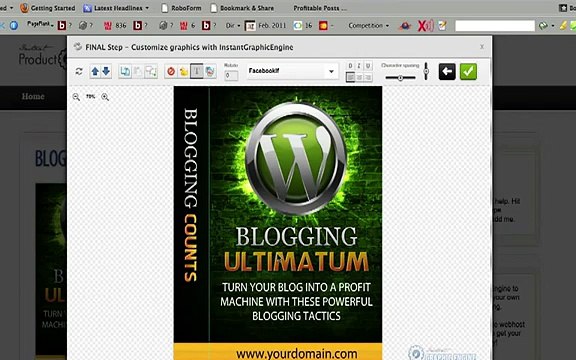Select the www.yourdomain.com text on cover
Screen dimensions: 576x360
[296, 354]
